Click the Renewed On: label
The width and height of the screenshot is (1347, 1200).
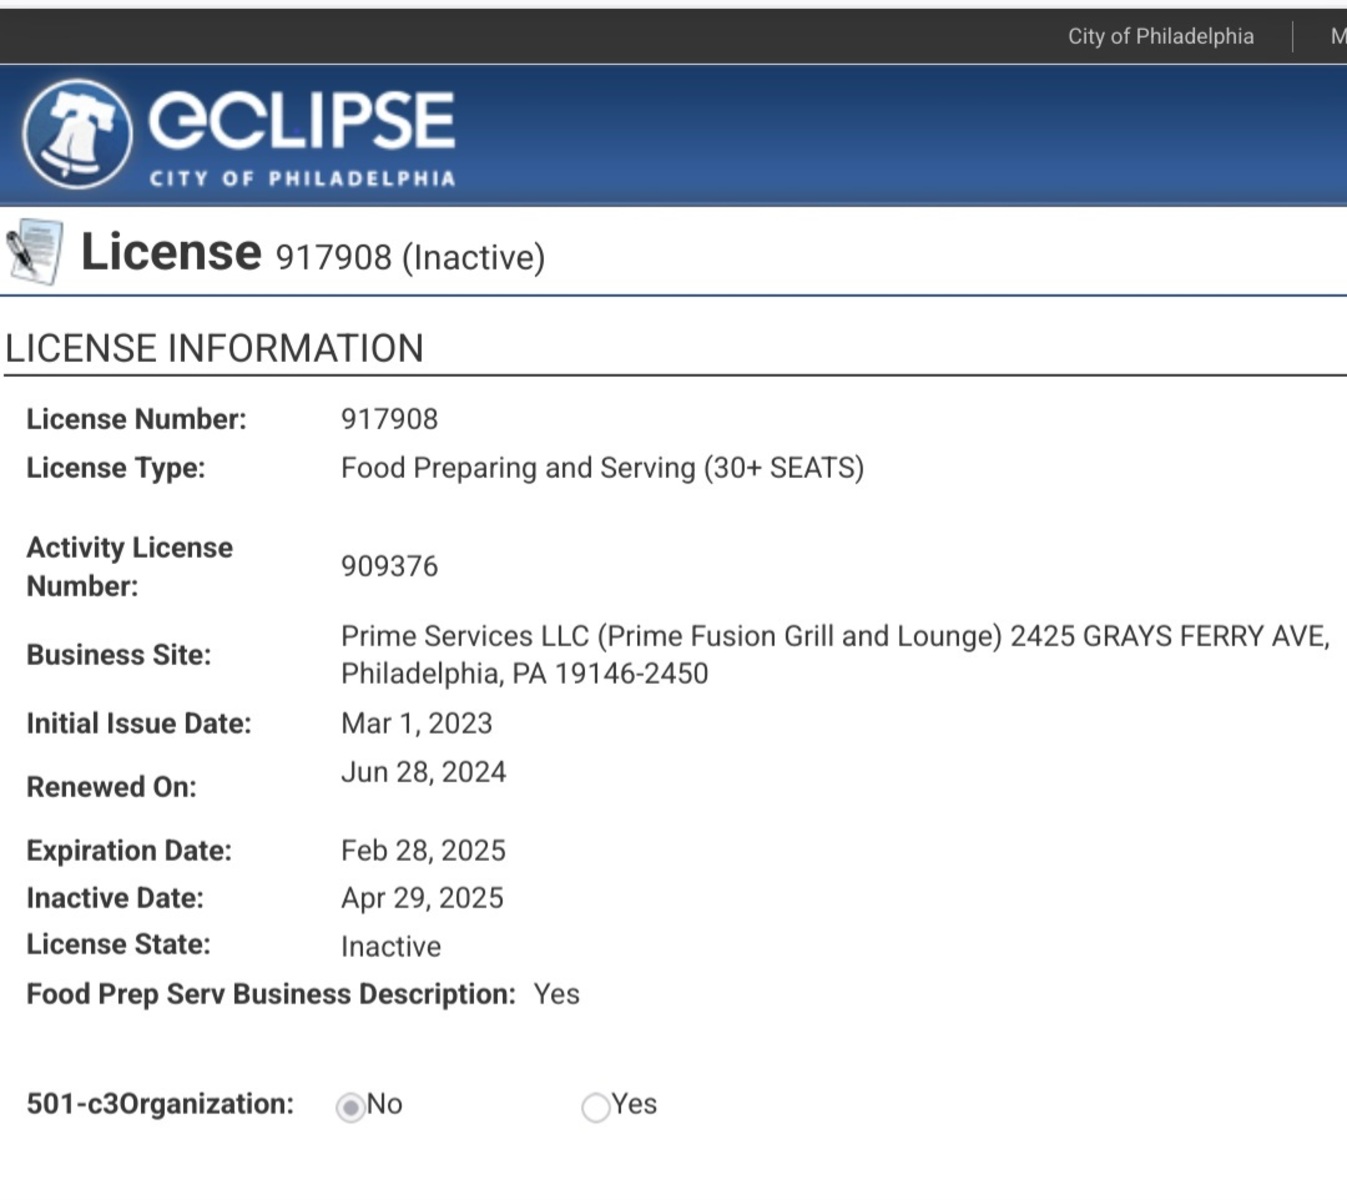tap(111, 787)
